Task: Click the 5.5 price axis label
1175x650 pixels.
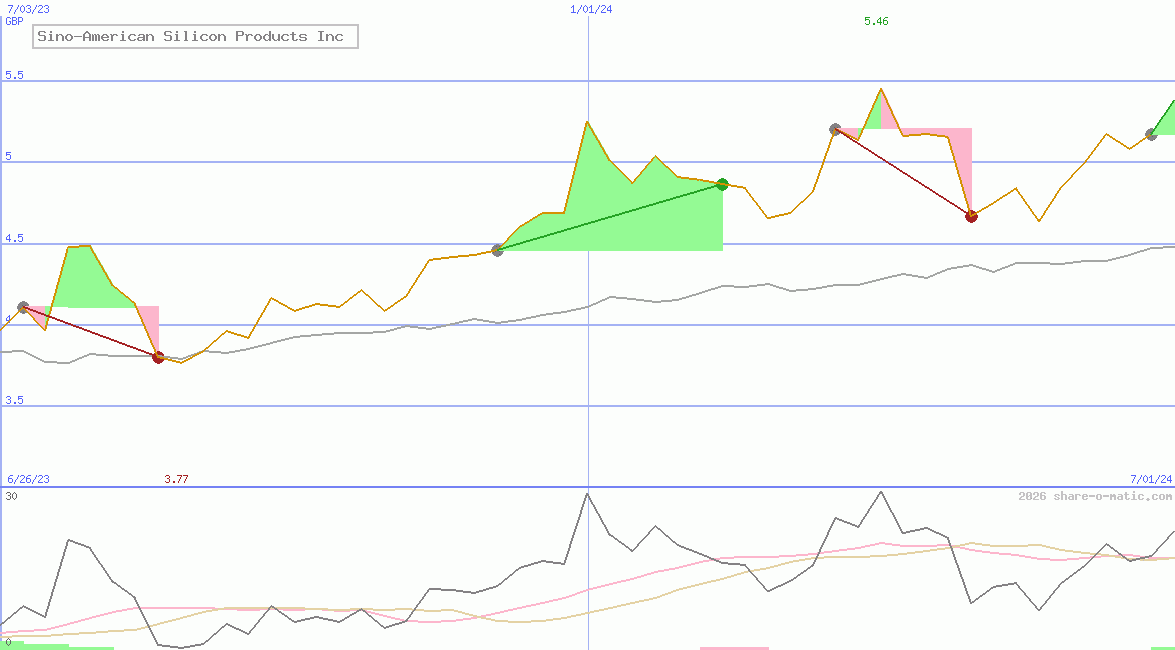Action: pyautogui.click(x=14, y=75)
